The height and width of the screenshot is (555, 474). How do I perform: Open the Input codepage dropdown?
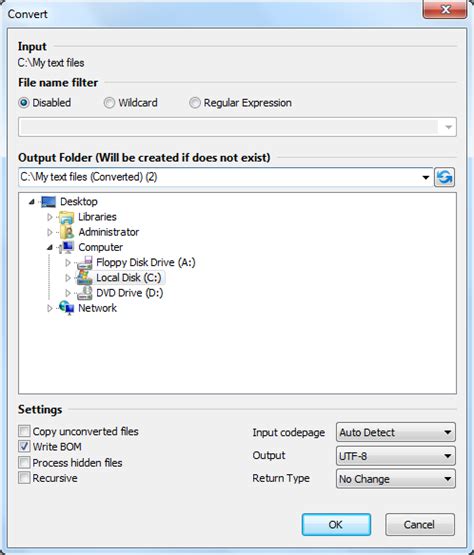[x=396, y=432]
